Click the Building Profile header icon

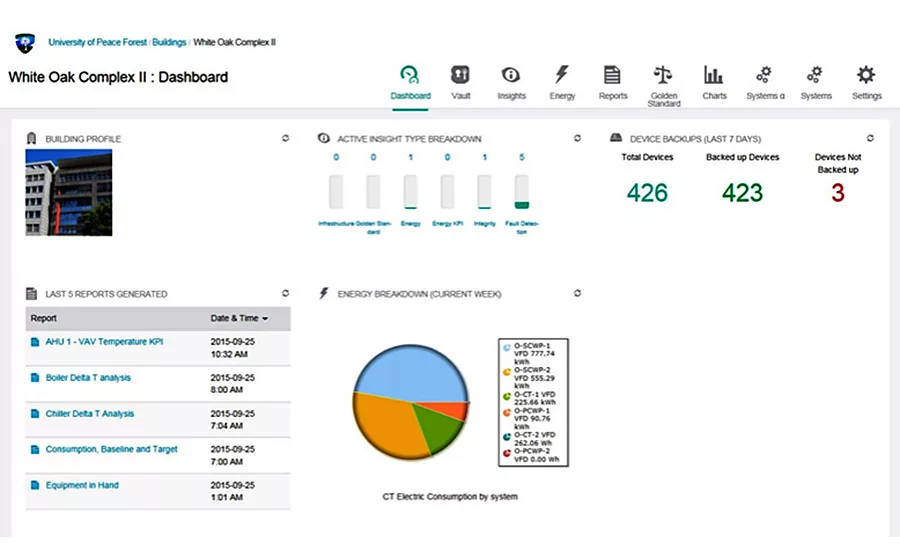32,138
